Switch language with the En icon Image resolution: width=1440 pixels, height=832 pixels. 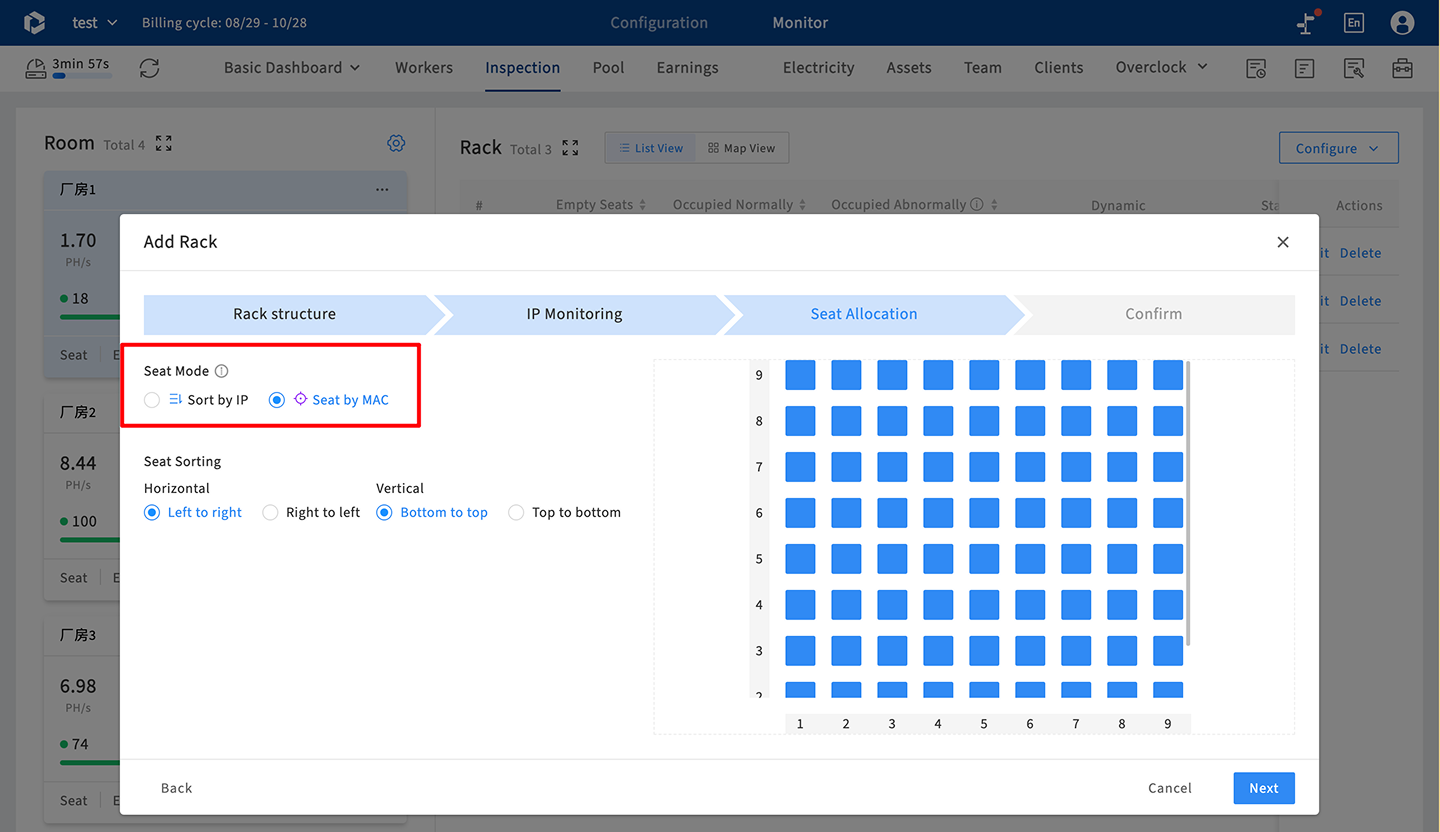click(x=1353, y=23)
